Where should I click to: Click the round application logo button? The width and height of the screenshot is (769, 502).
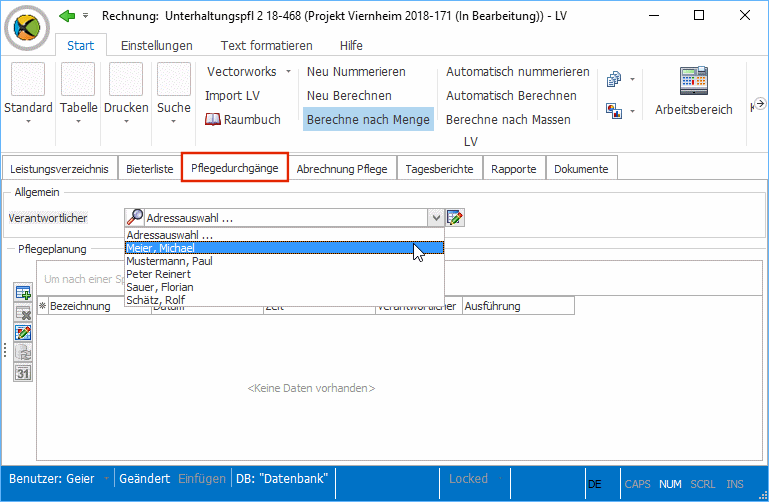click(x=27, y=28)
